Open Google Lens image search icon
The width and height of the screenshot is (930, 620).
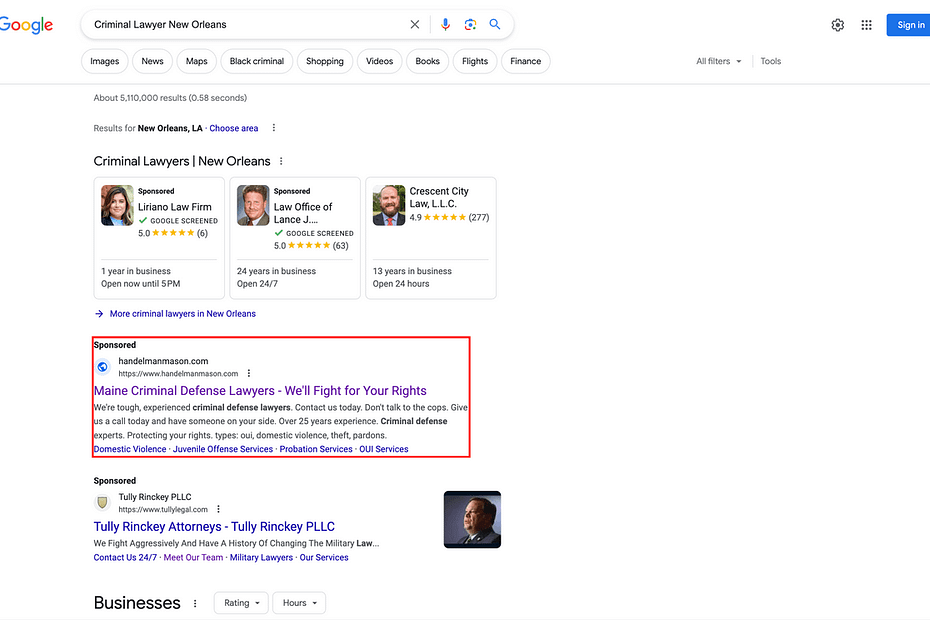pos(470,24)
